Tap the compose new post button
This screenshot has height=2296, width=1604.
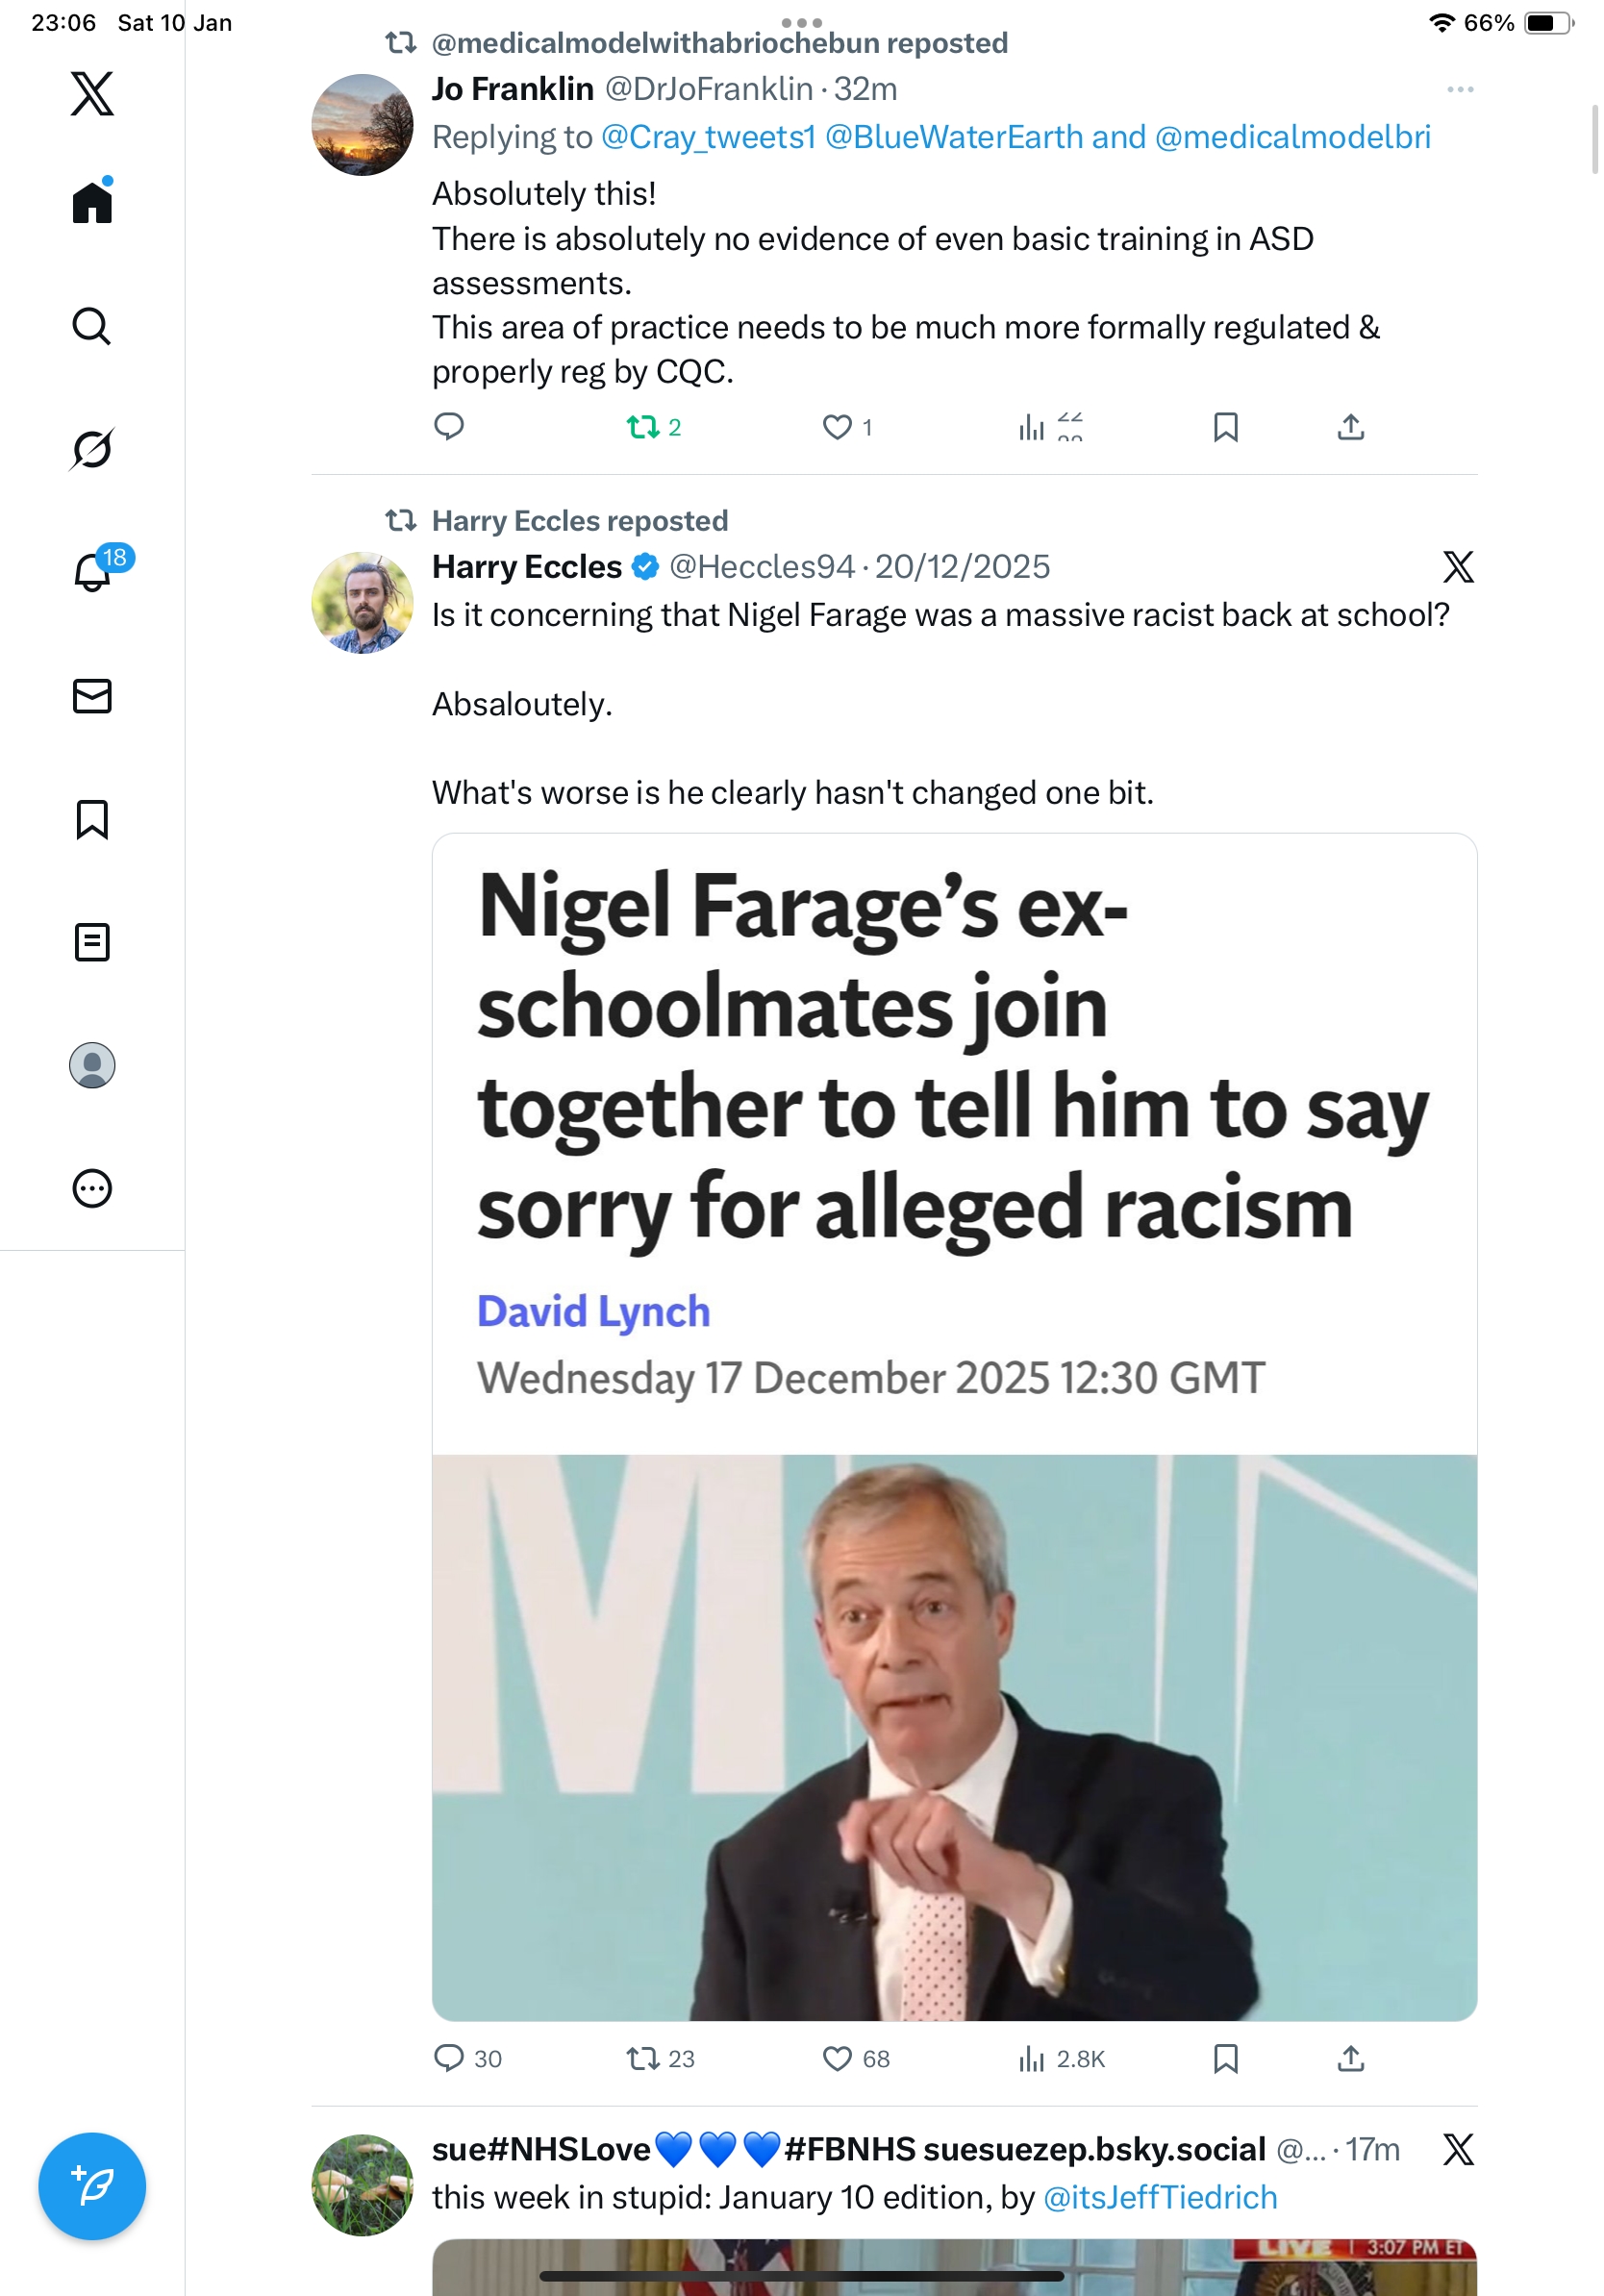tap(92, 2186)
